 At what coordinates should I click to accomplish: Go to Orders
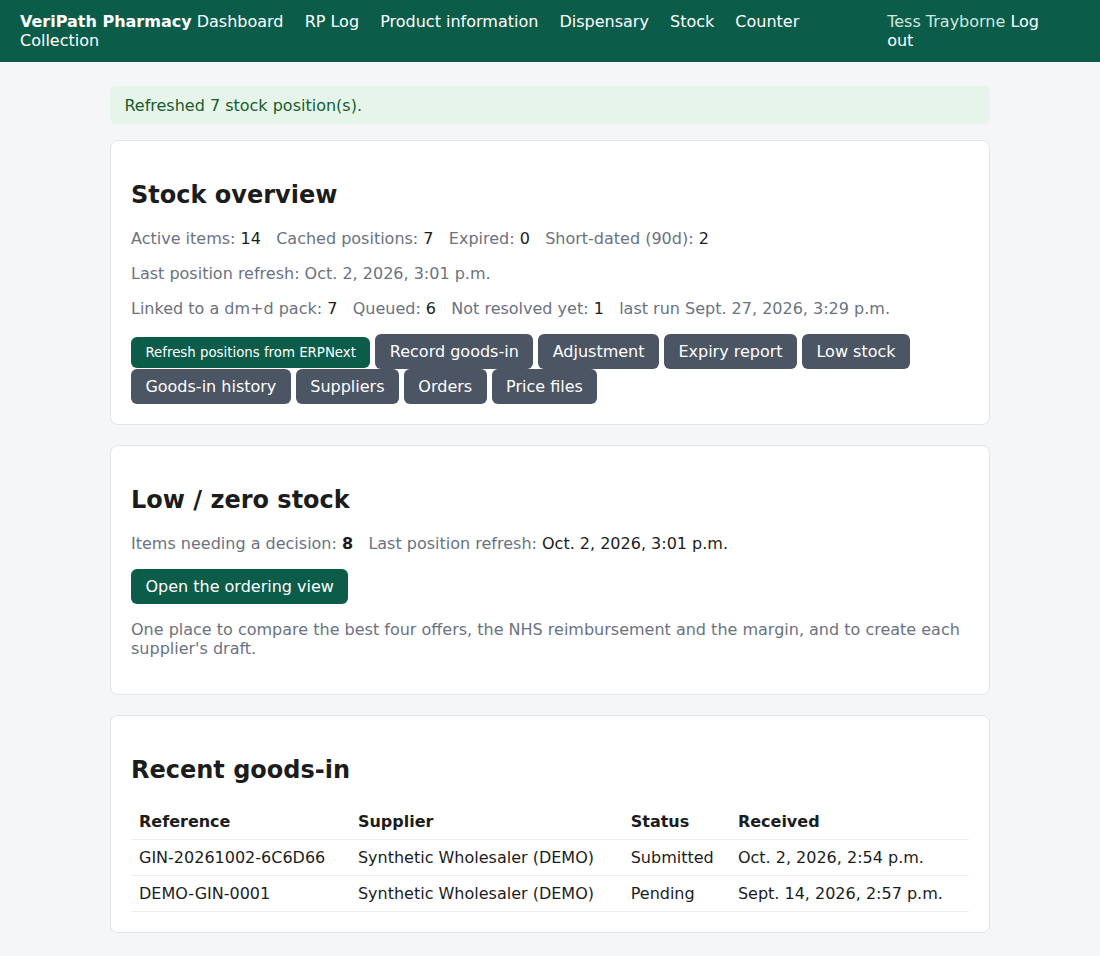[445, 386]
